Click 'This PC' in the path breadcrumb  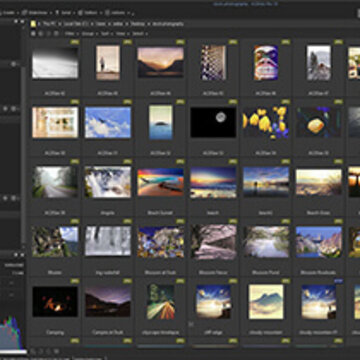click(x=50, y=24)
